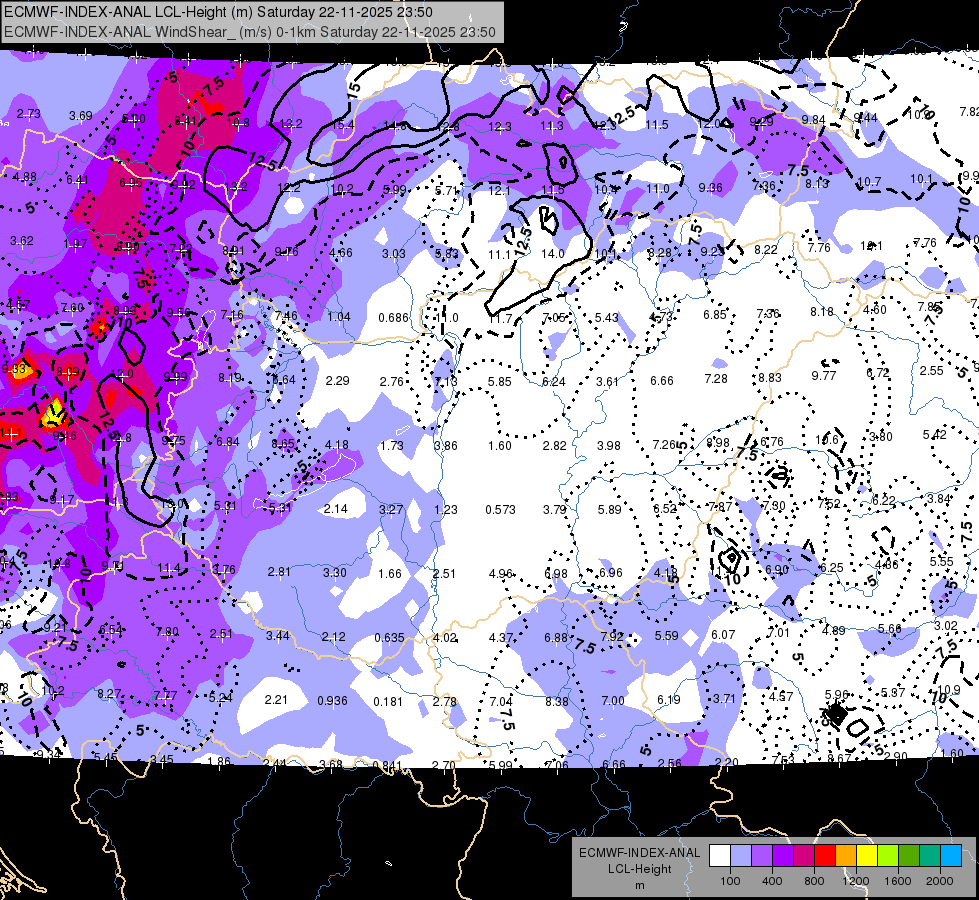The width and height of the screenshot is (979, 900).
Task: Click the wind shear value 6.41
Action: pos(77,180)
